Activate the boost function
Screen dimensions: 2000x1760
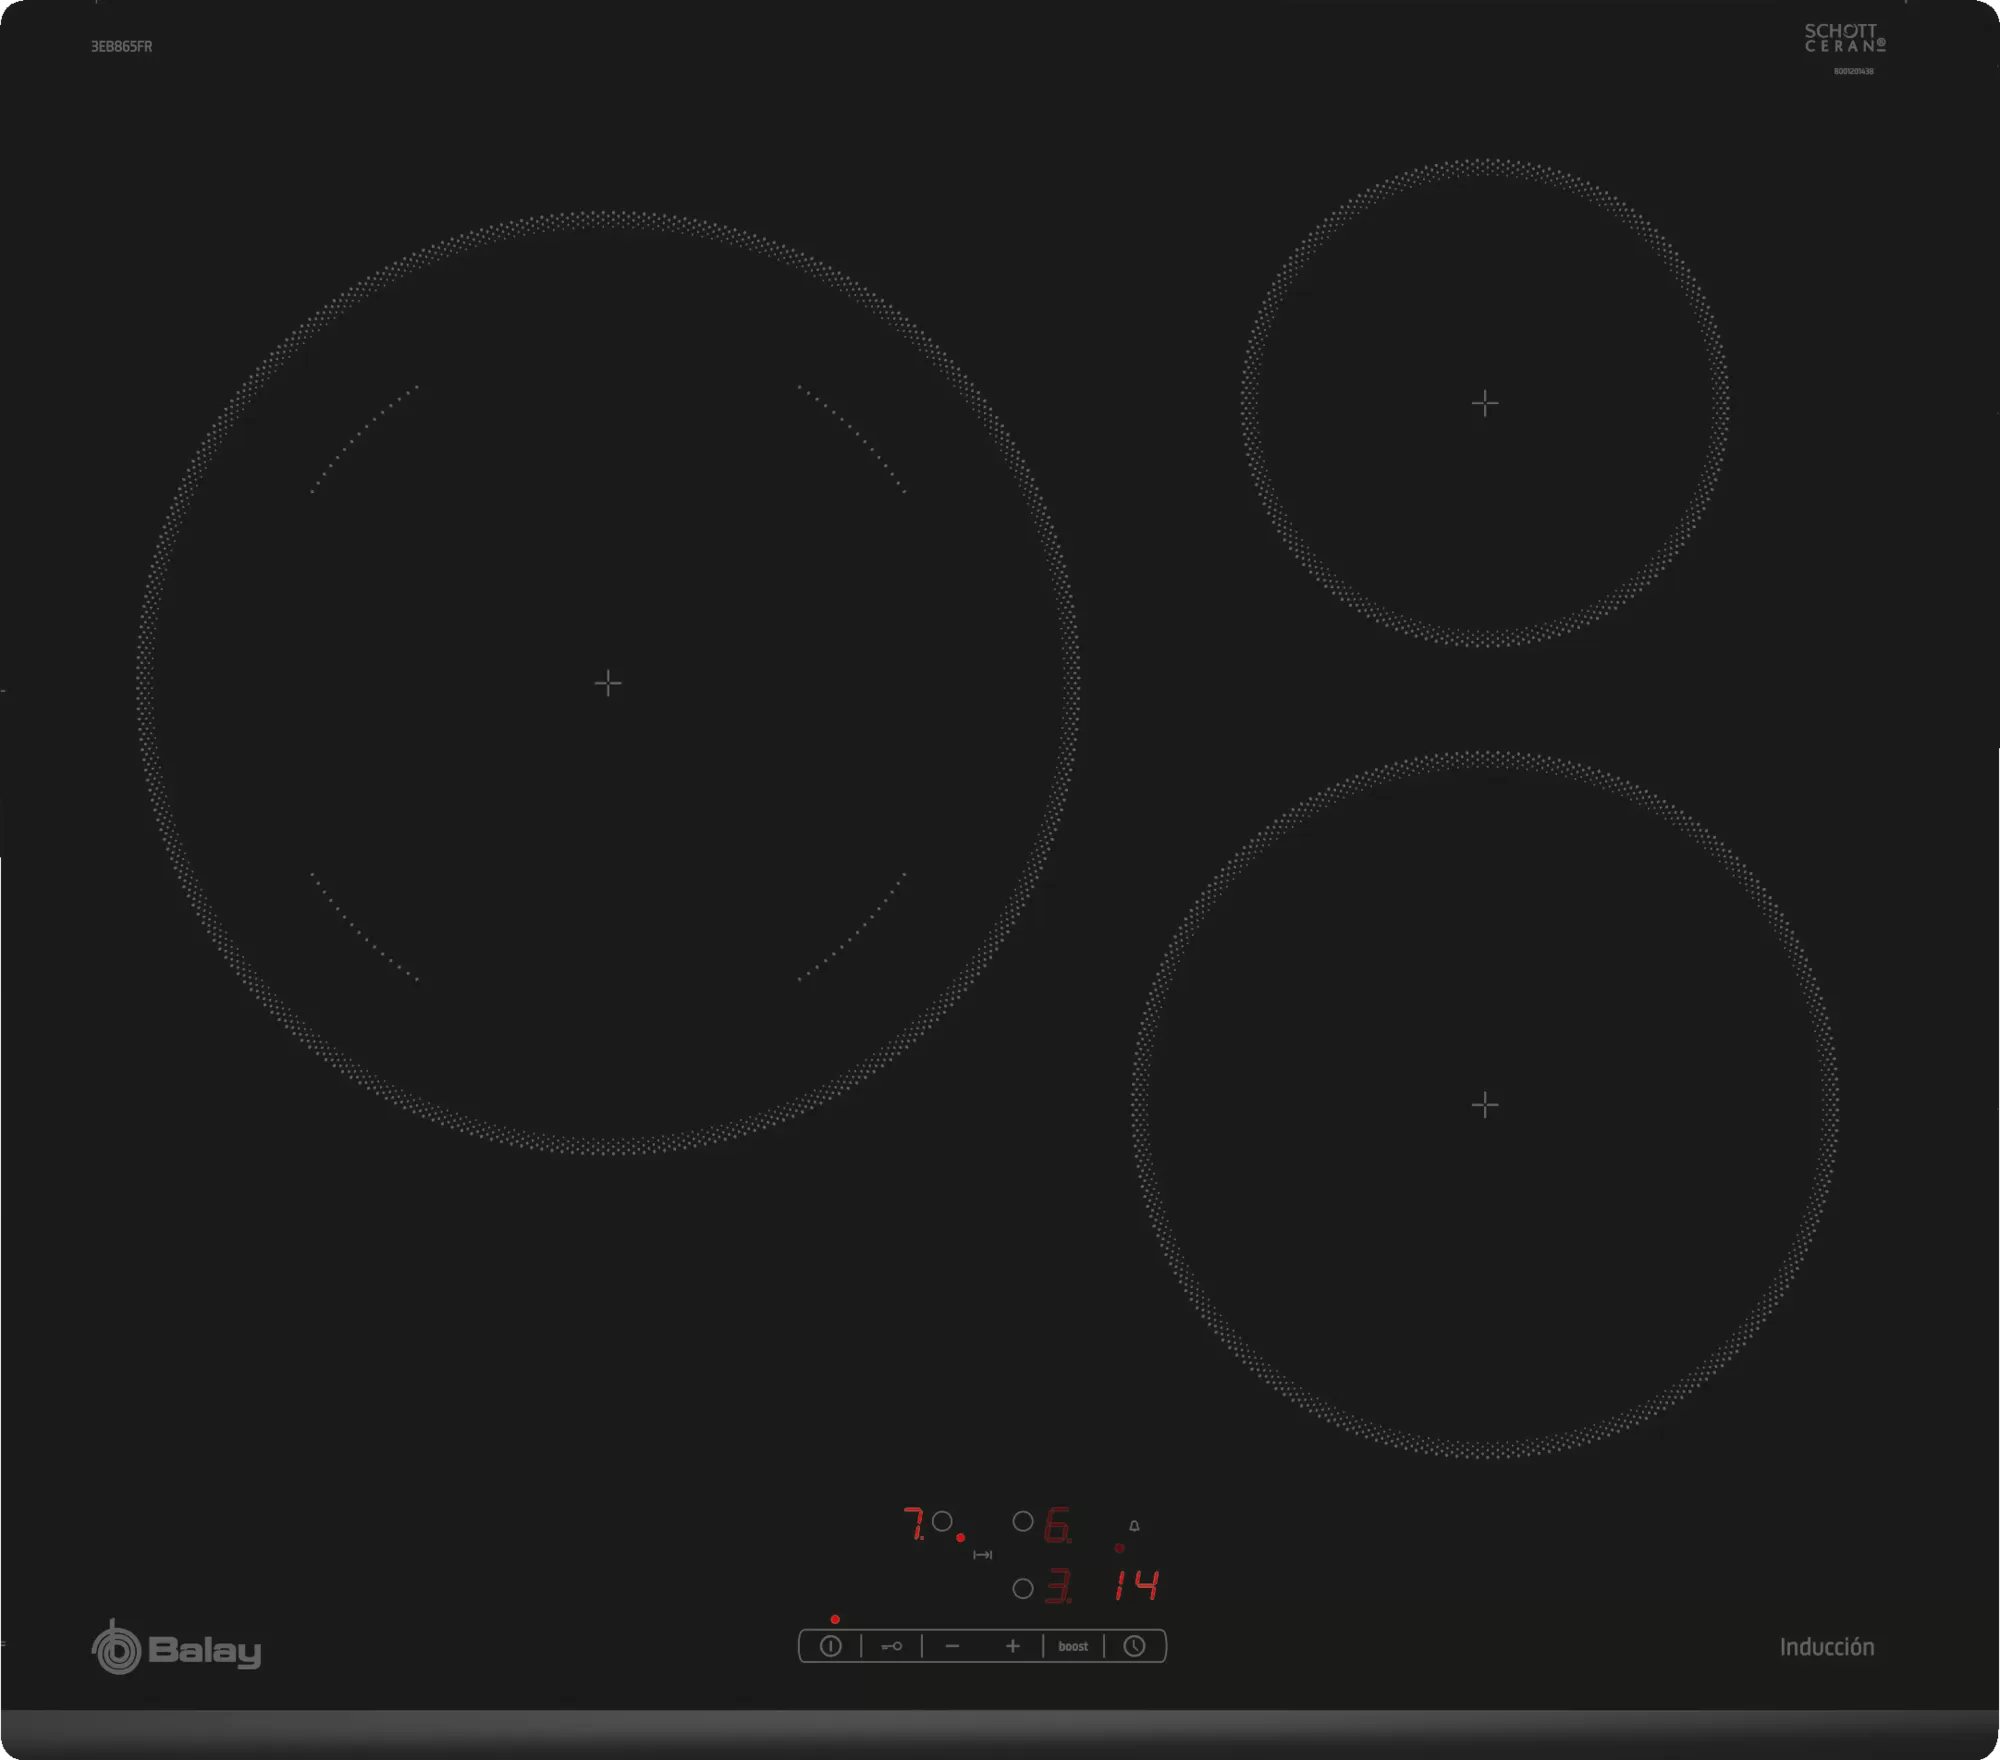[1073, 1646]
